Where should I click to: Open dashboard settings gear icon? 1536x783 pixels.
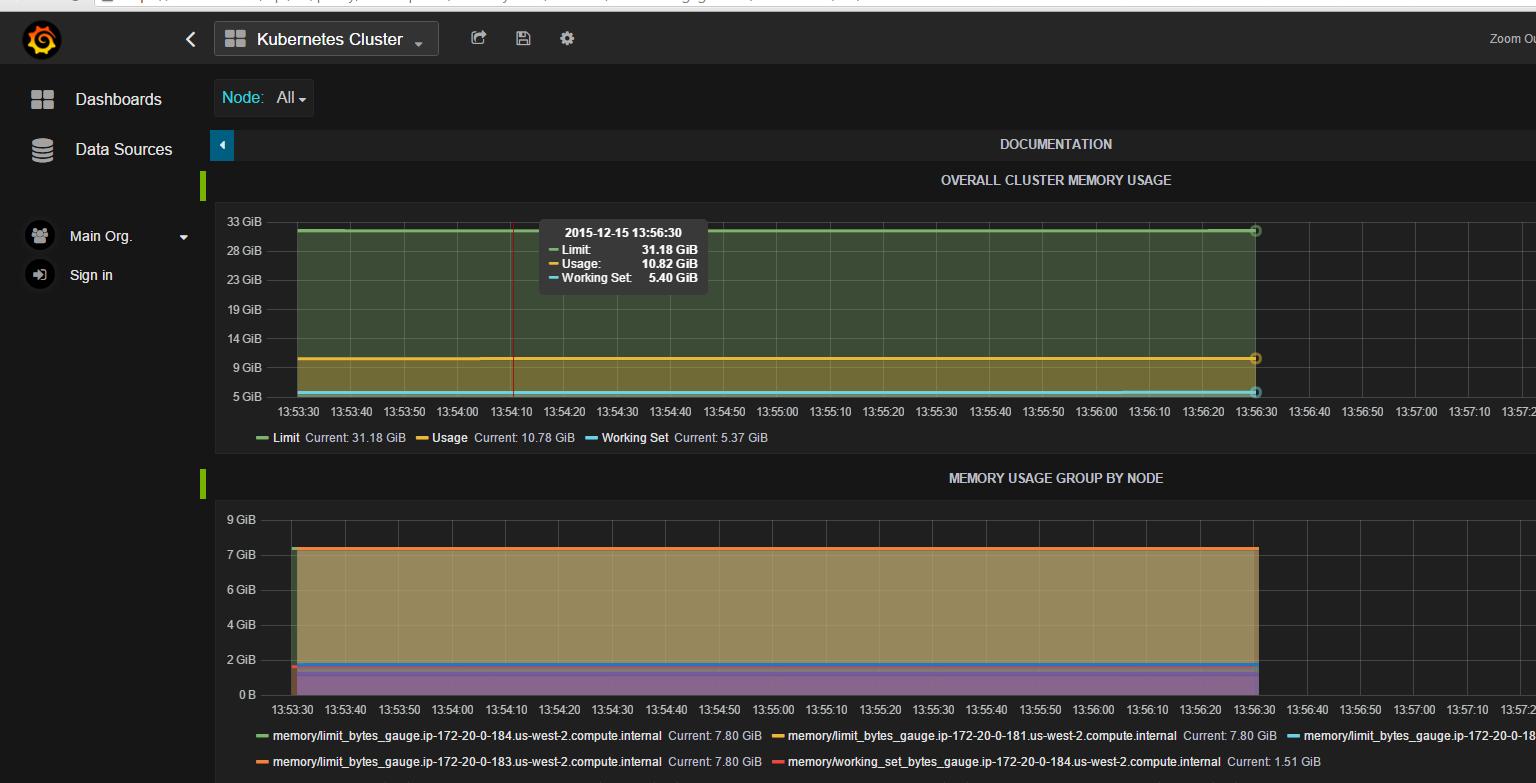coord(567,38)
